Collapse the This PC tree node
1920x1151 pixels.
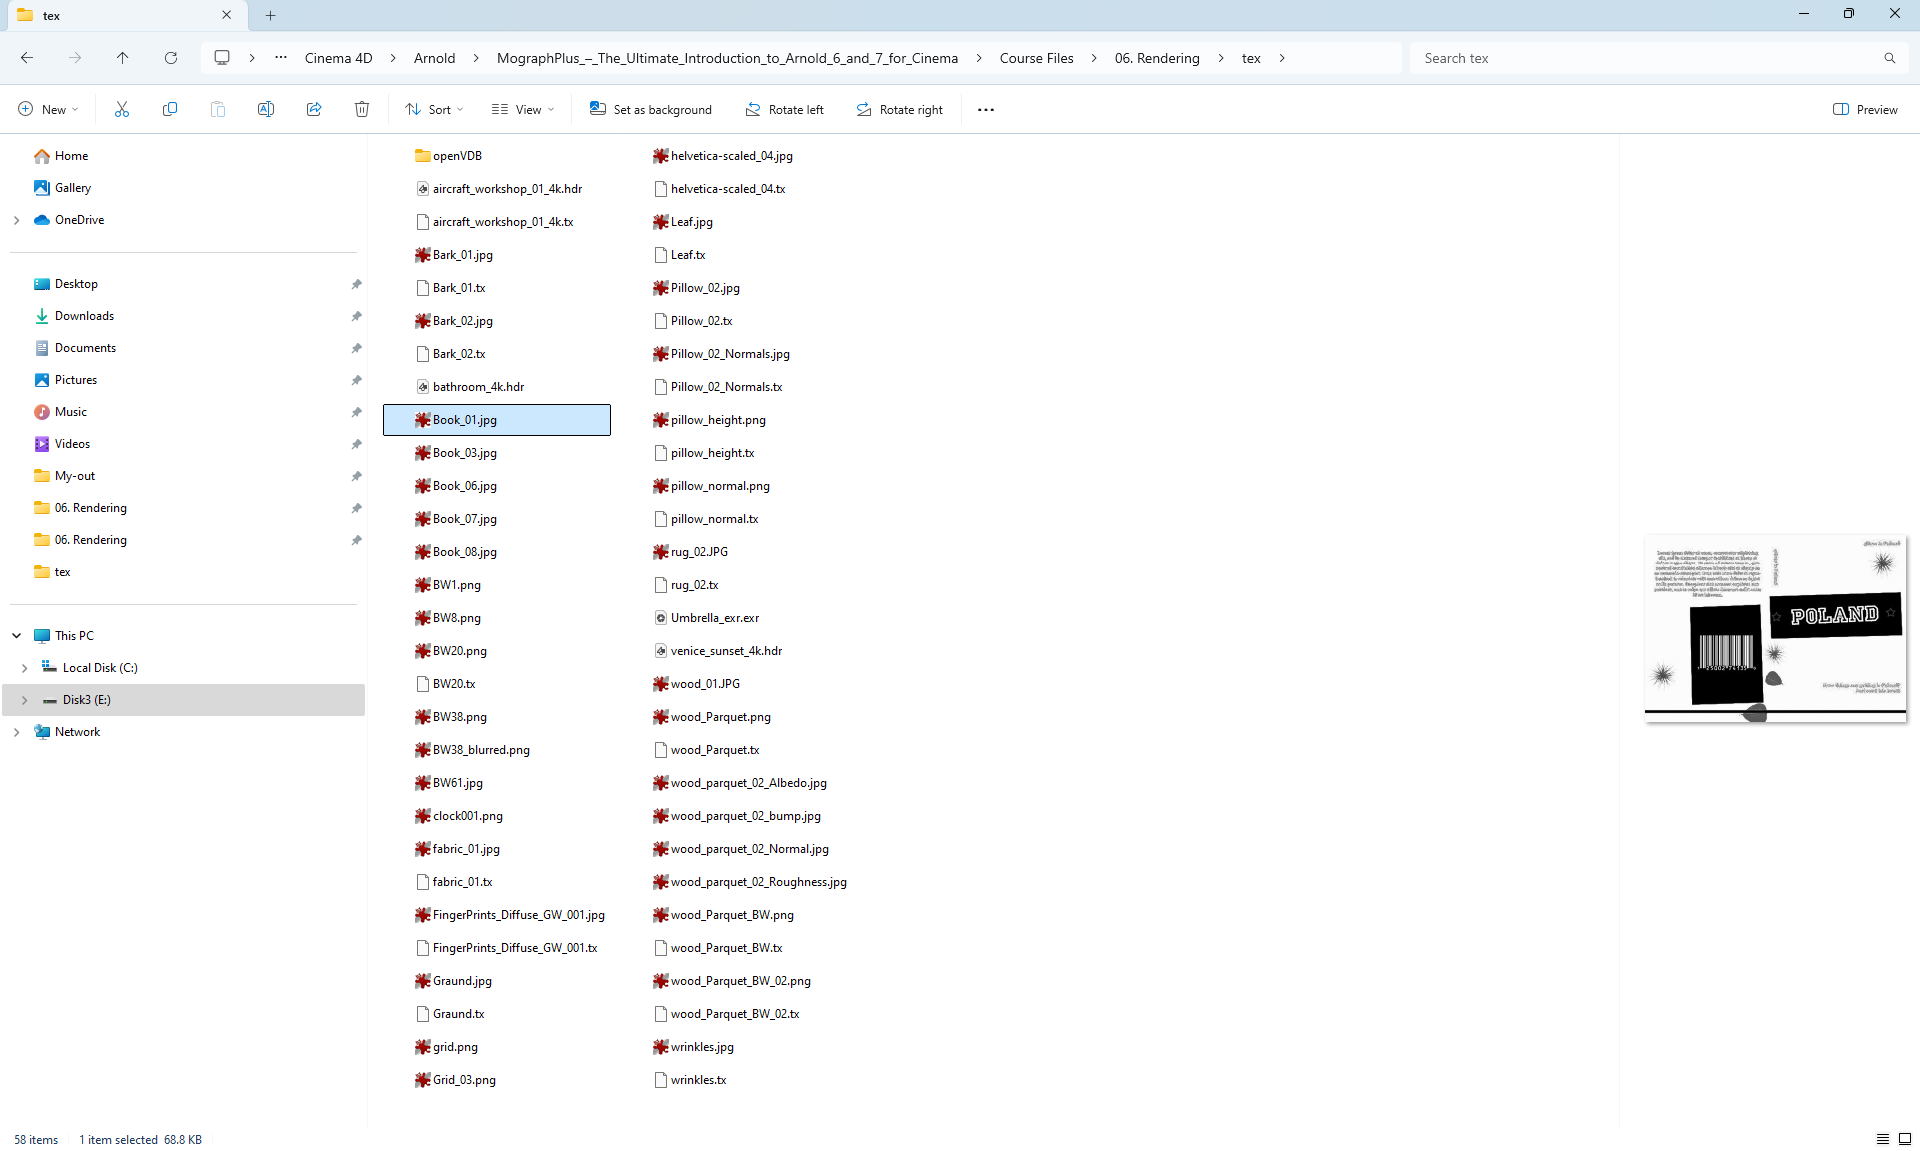point(17,636)
